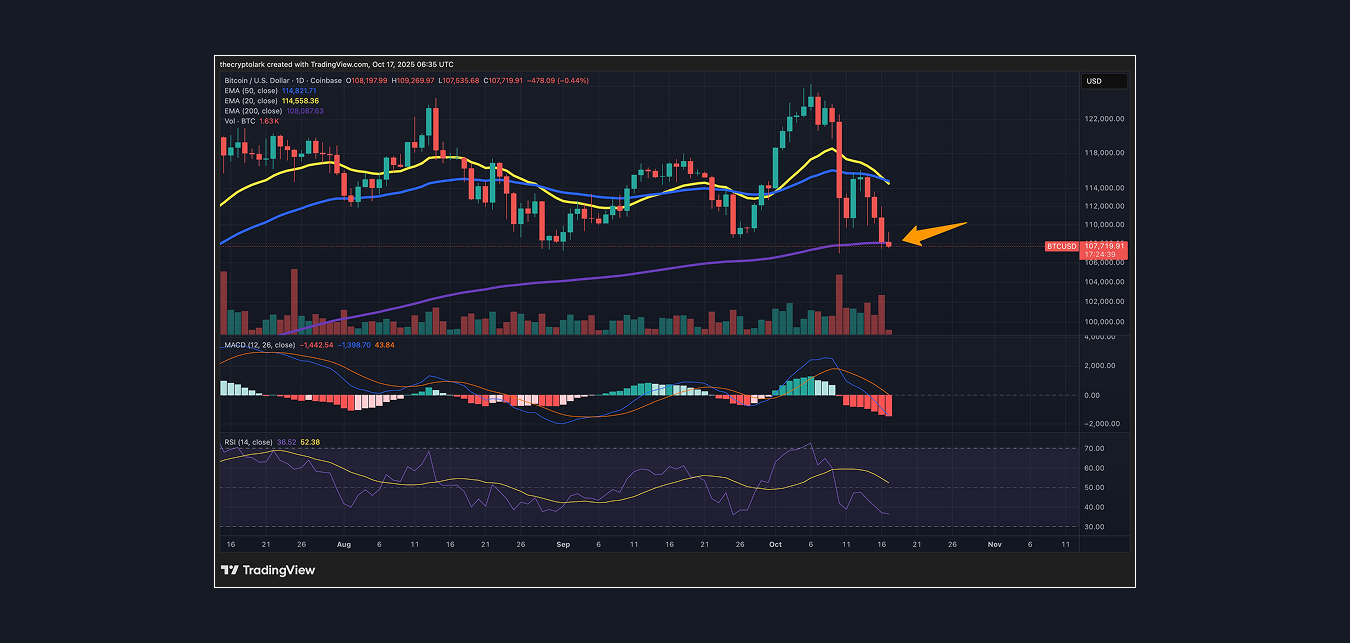Click the open price O108,197.99
Screen dimensions: 1350x643
coord(366,80)
